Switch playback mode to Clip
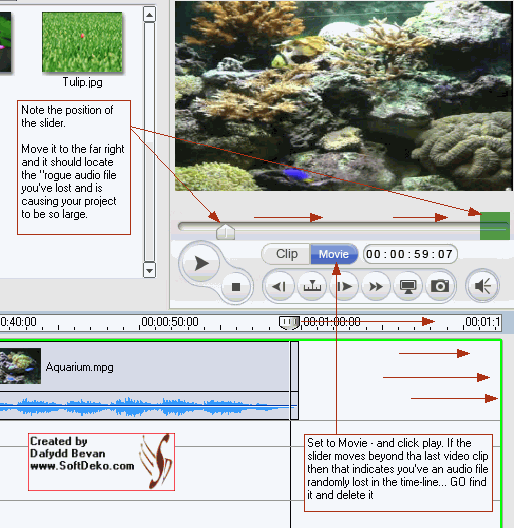The width and height of the screenshot is (514, 528). pyautogui.click(x=287, y=254)
